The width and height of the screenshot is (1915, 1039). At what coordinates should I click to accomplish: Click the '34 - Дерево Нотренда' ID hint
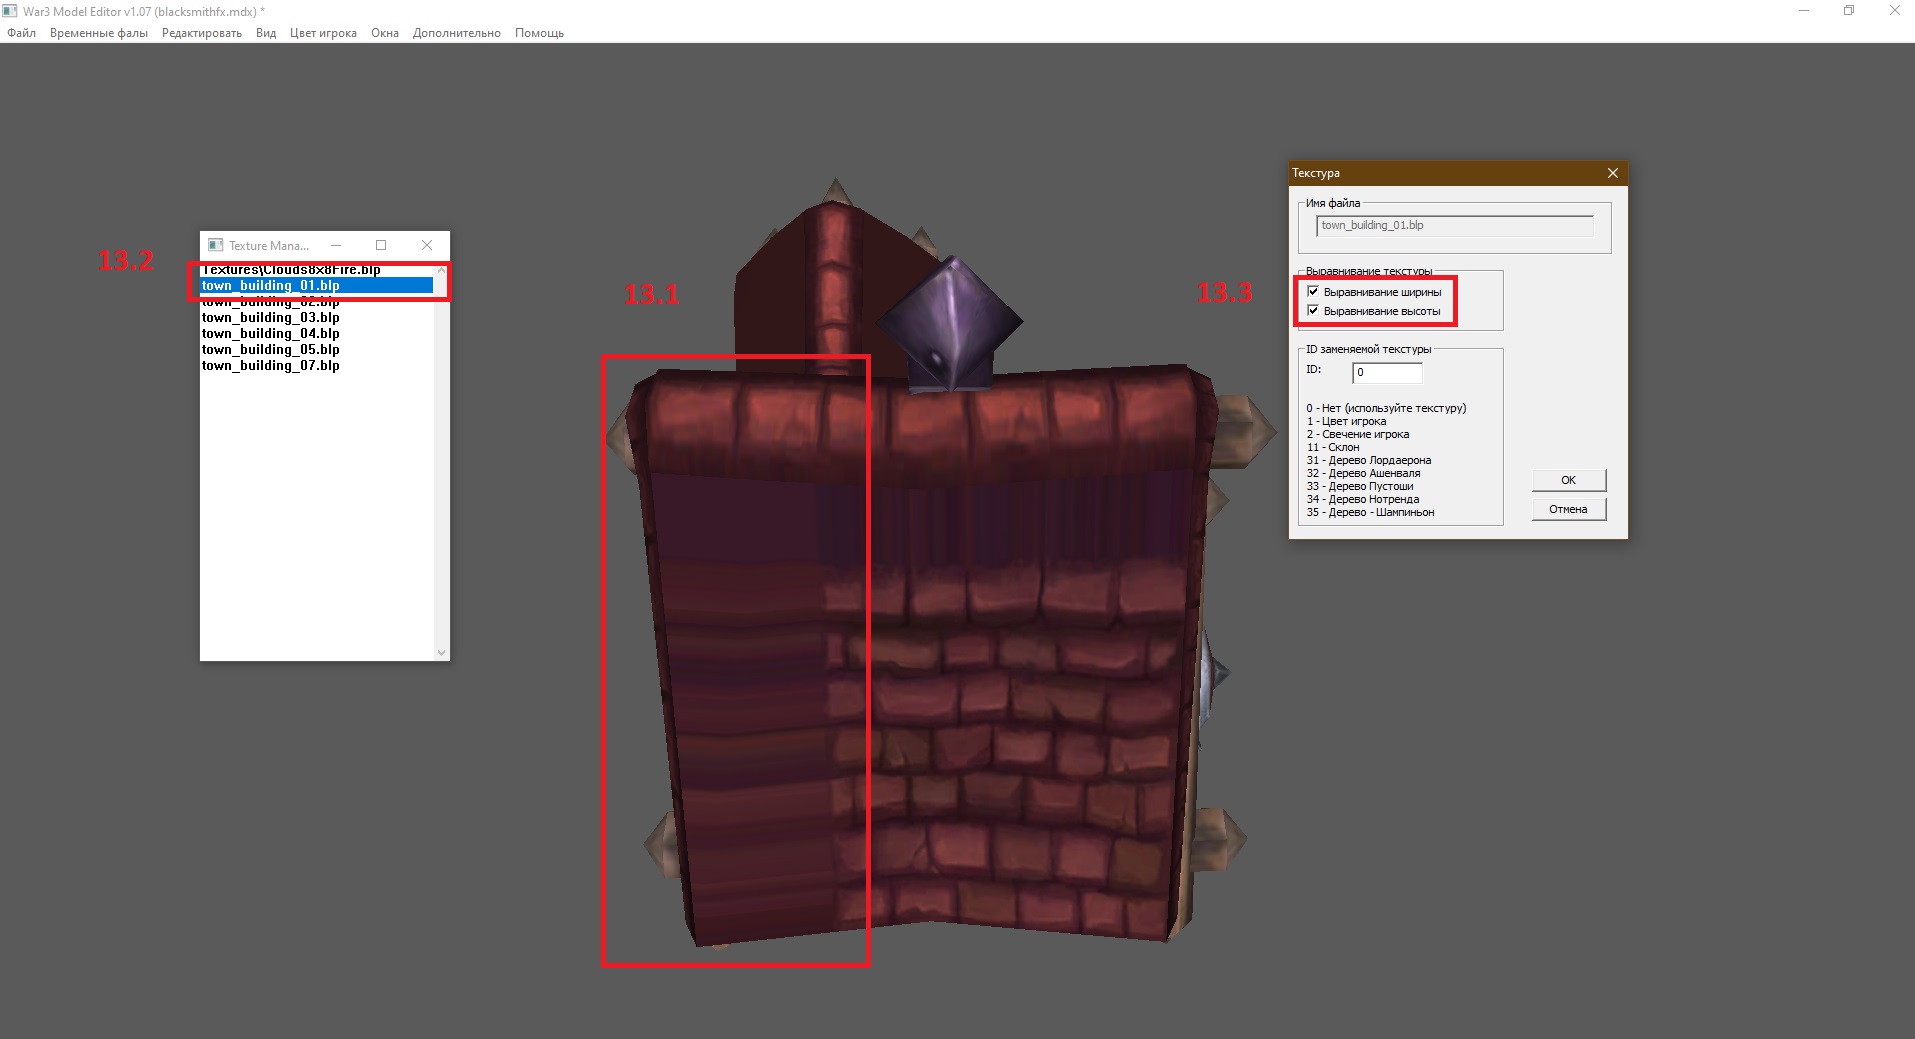(x=1363, y=499)
